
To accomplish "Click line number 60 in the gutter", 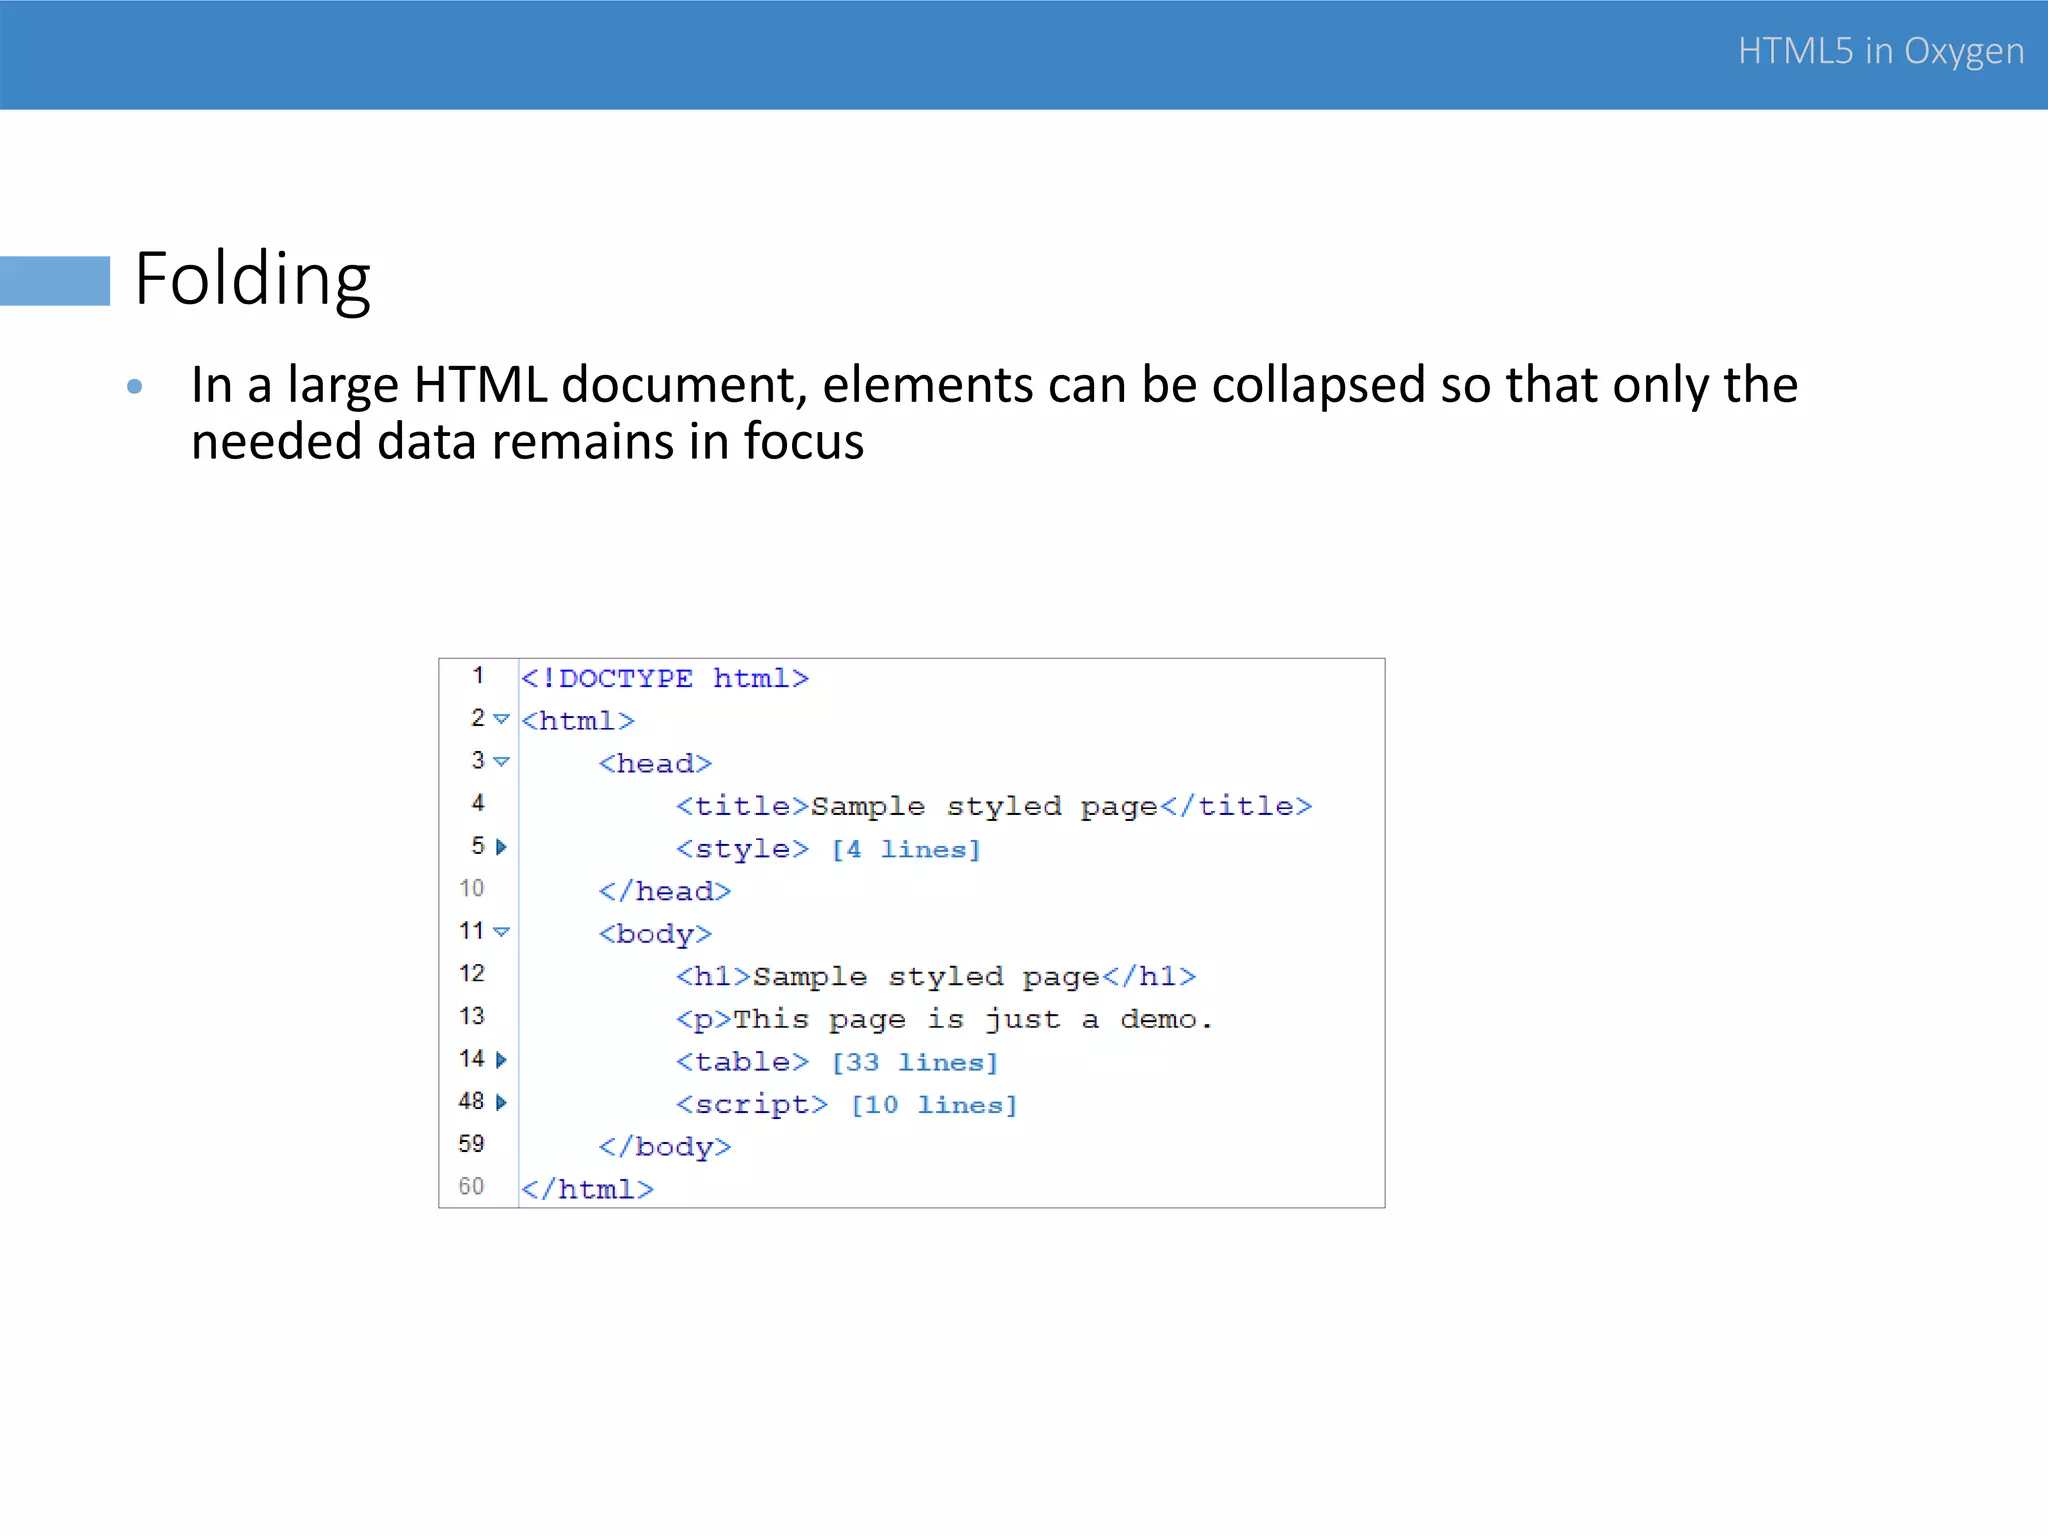I will pyautogui.click(x=472, y=1186).
